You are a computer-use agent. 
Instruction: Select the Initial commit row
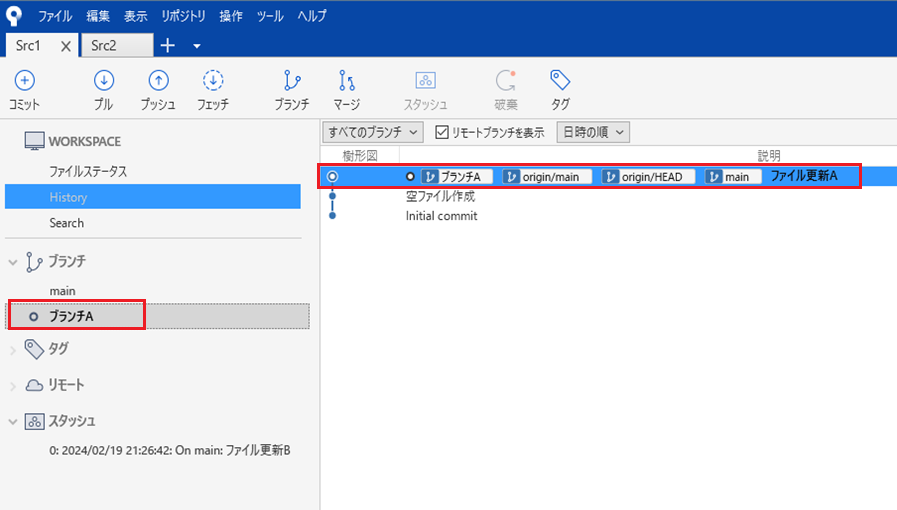(442, 216)
